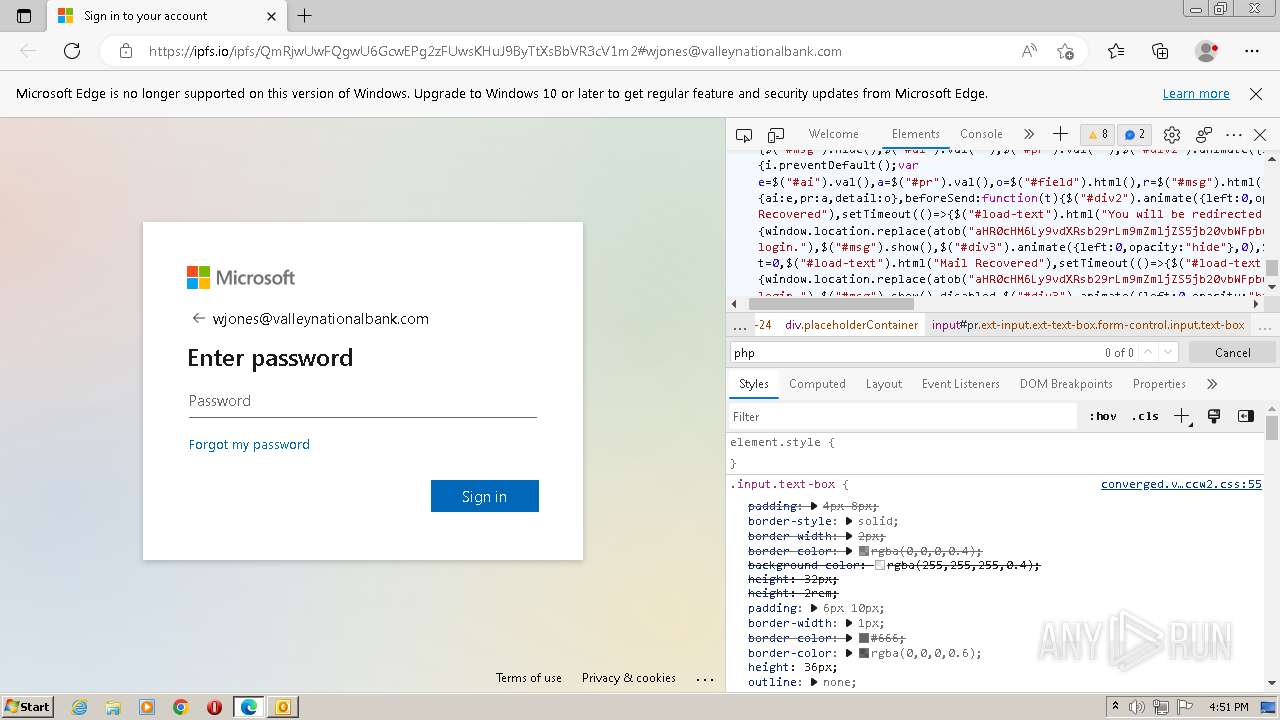
Task: Refresh the page with reload icon
Action: click(72, 51)
